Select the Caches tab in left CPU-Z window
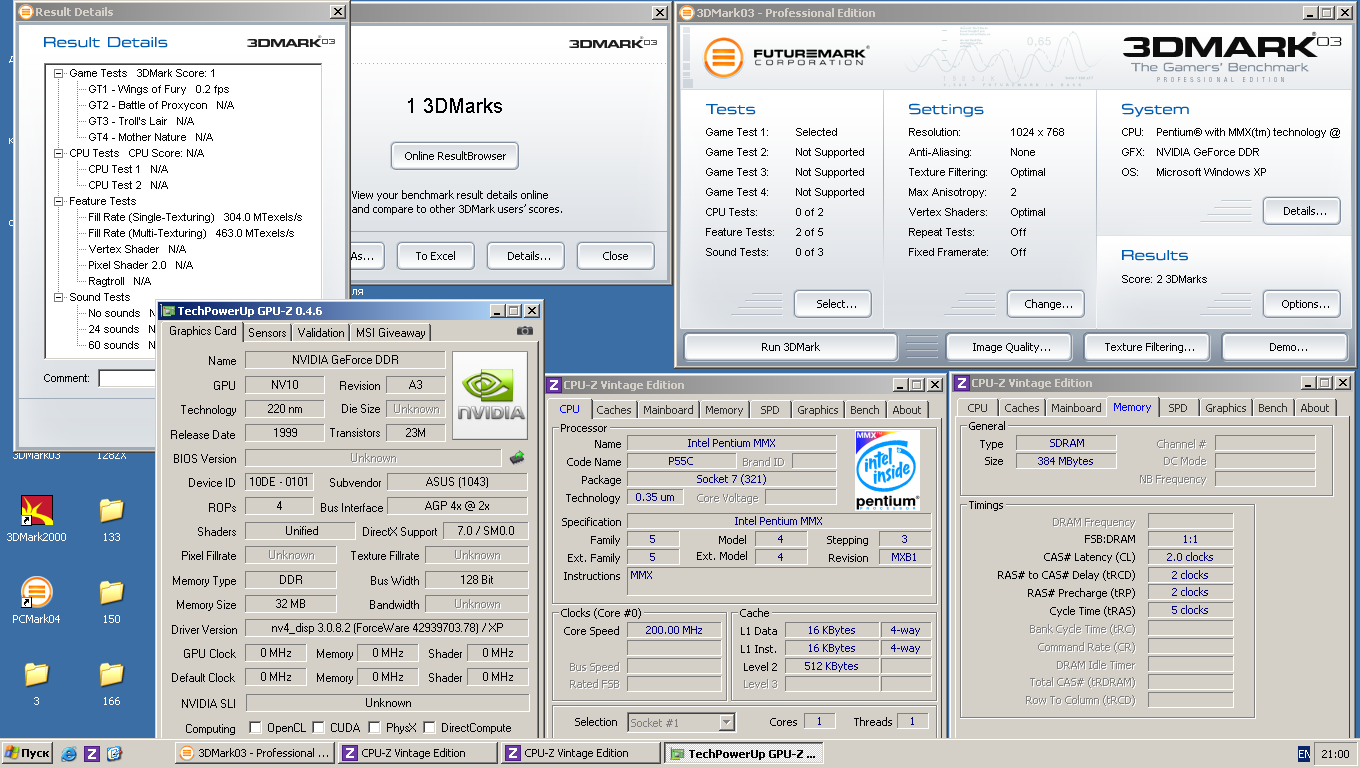The width and height of the screenshot is (1360, 768). (x=614, y=410)
